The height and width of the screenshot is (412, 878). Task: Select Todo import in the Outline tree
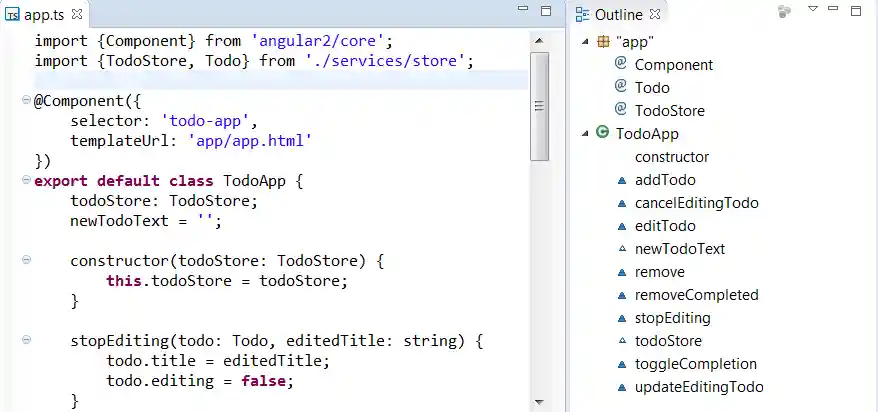click(x=652, y=88)
